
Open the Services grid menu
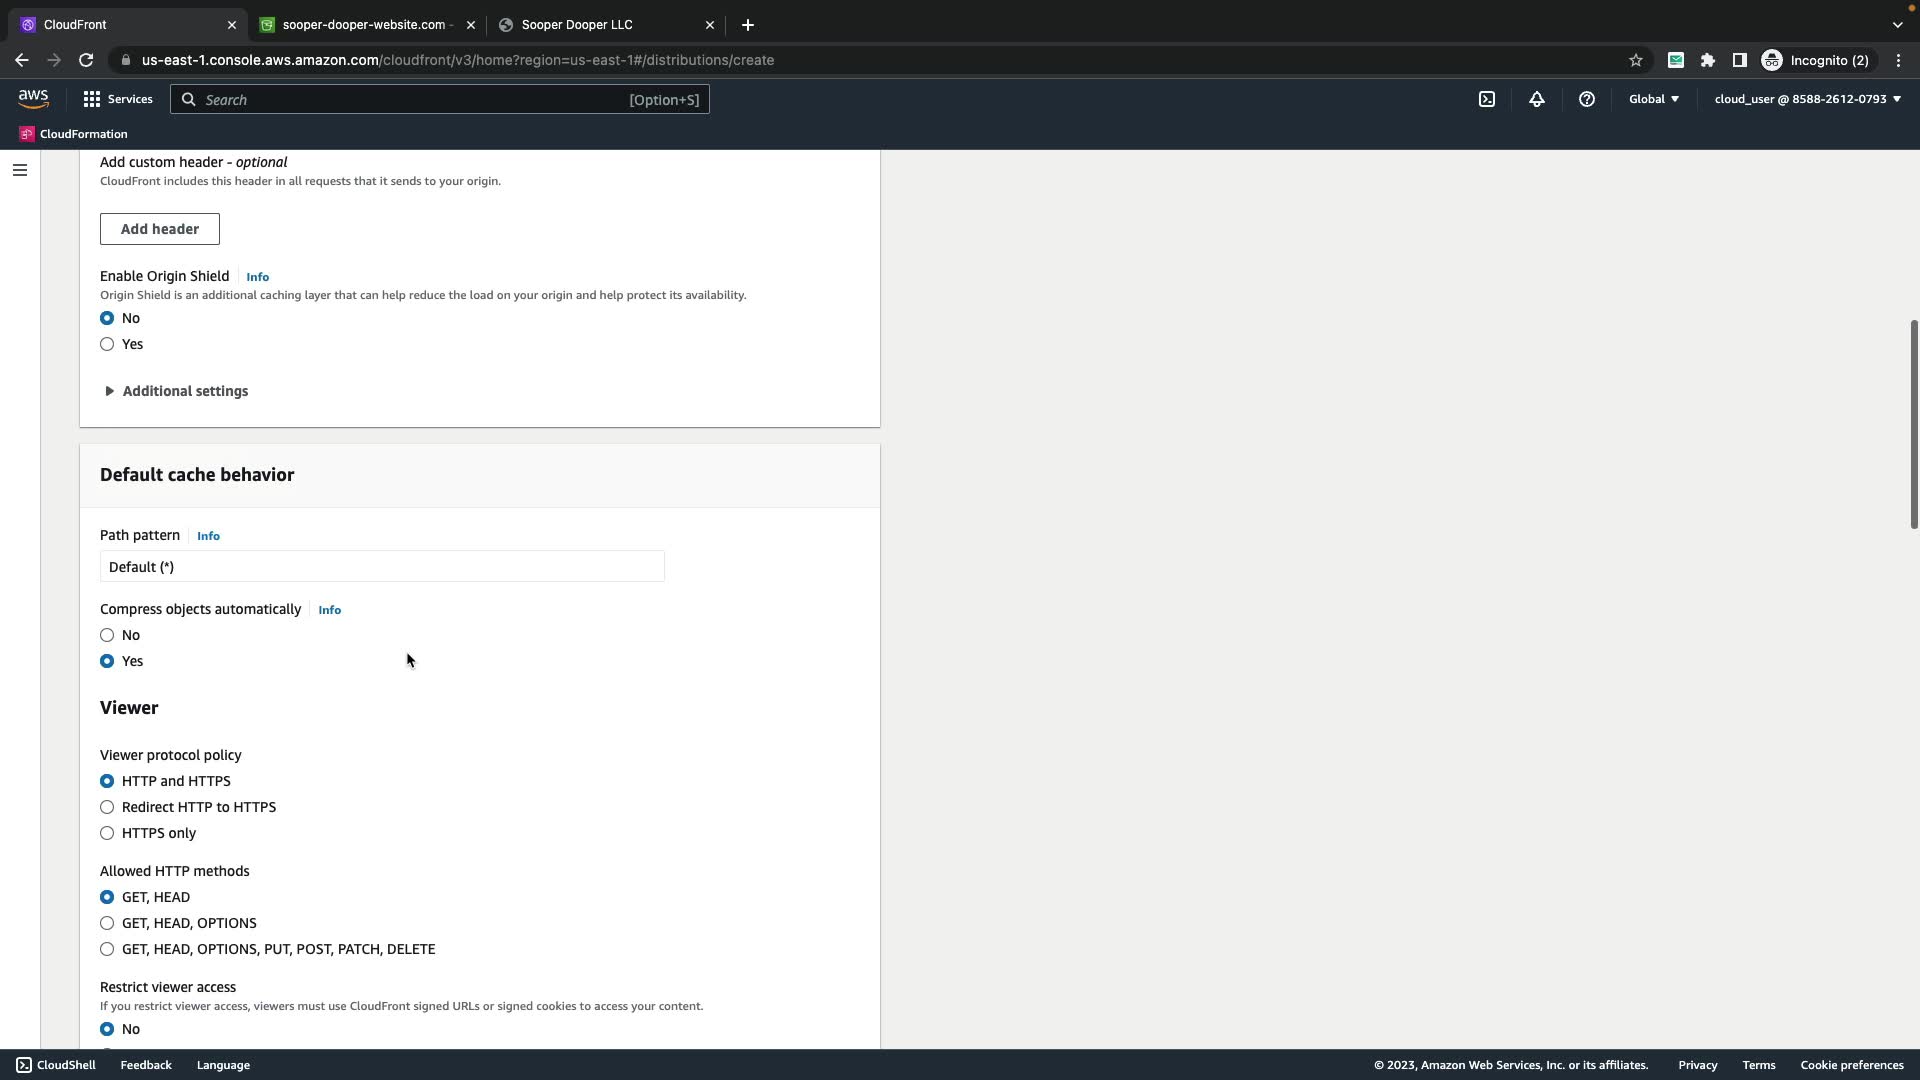(117, 99)
